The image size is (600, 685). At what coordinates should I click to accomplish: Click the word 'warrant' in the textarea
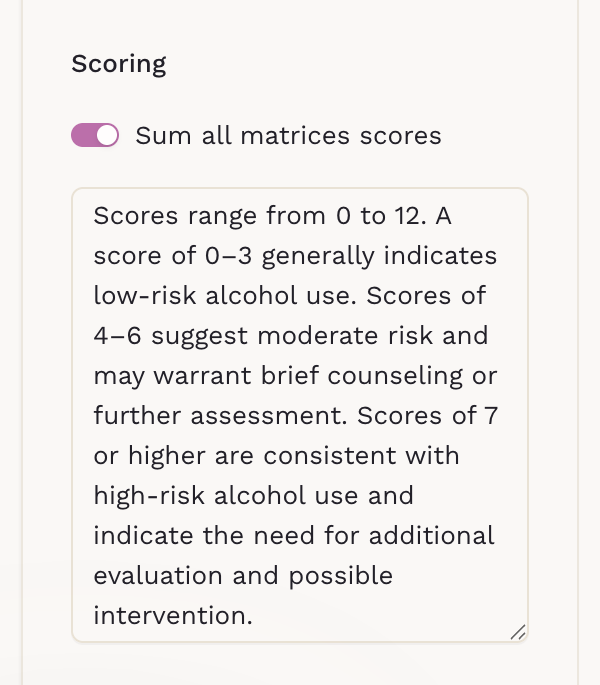click(x=202, y=376)
